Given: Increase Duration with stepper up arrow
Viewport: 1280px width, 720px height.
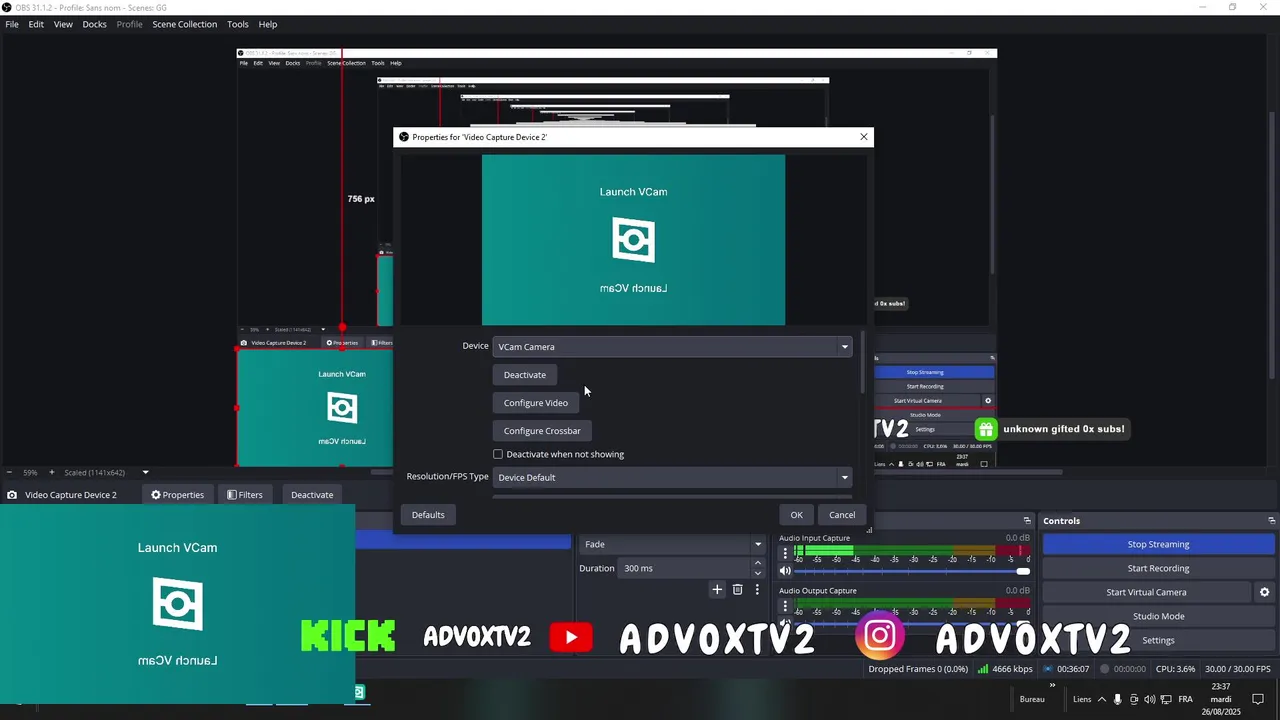Looking at the screenshot, I should point(757,563).
